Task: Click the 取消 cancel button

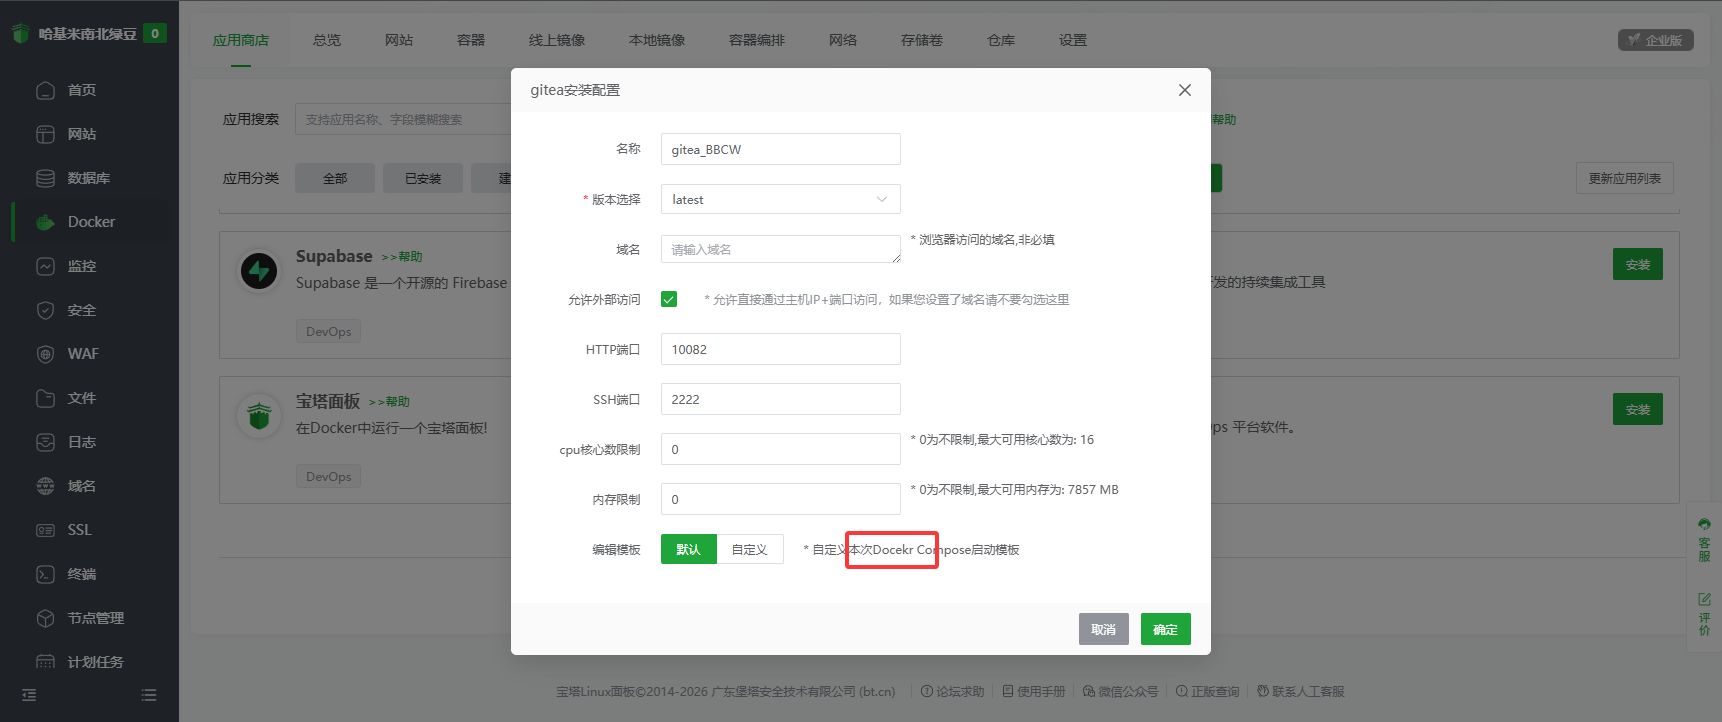Action: pos(1104,629)
